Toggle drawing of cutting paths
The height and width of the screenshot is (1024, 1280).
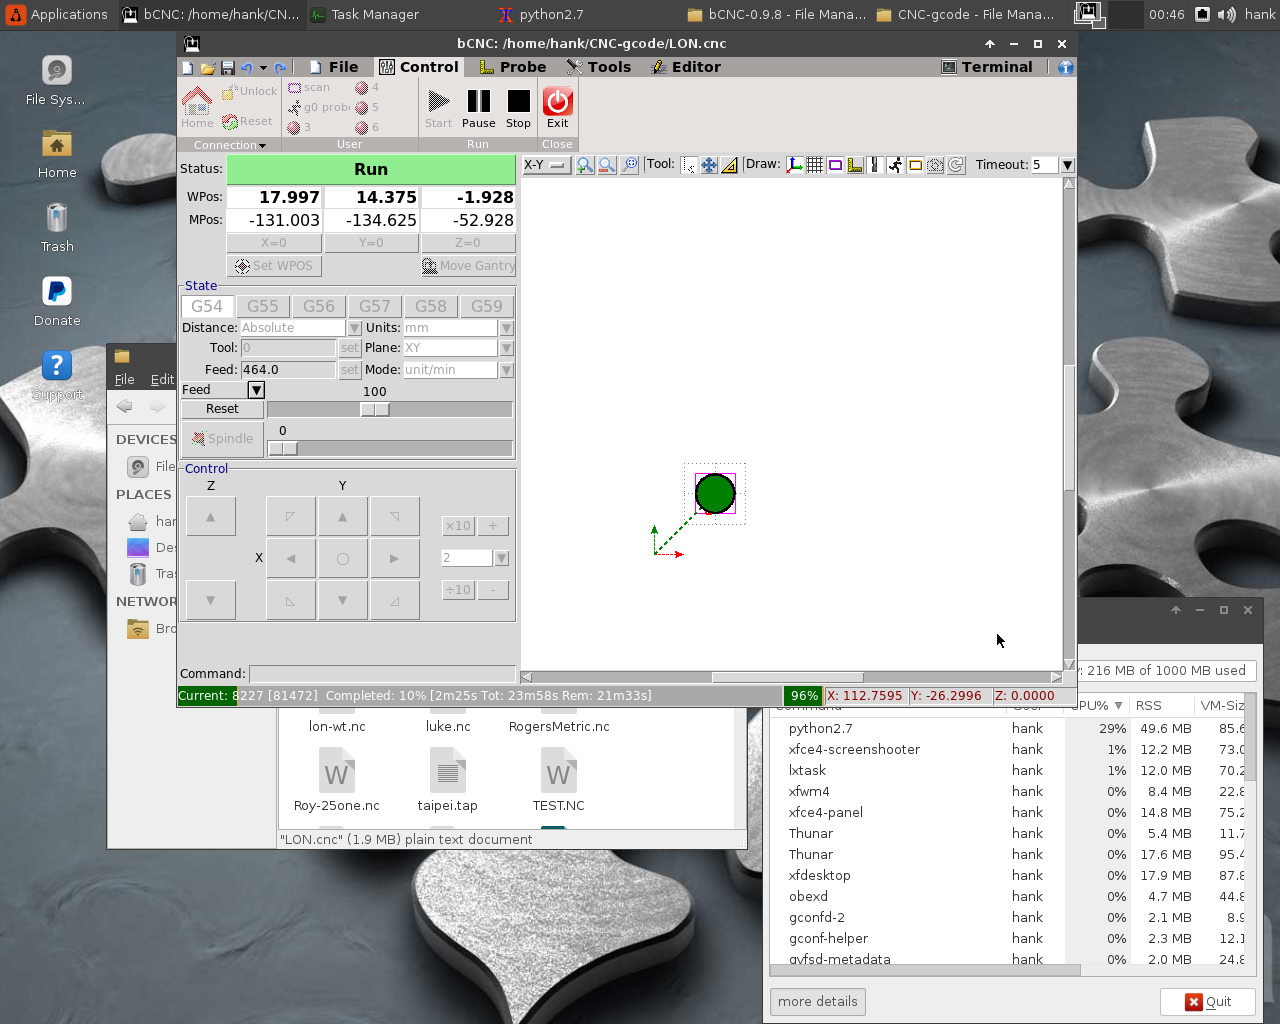(x=875, y=165)
